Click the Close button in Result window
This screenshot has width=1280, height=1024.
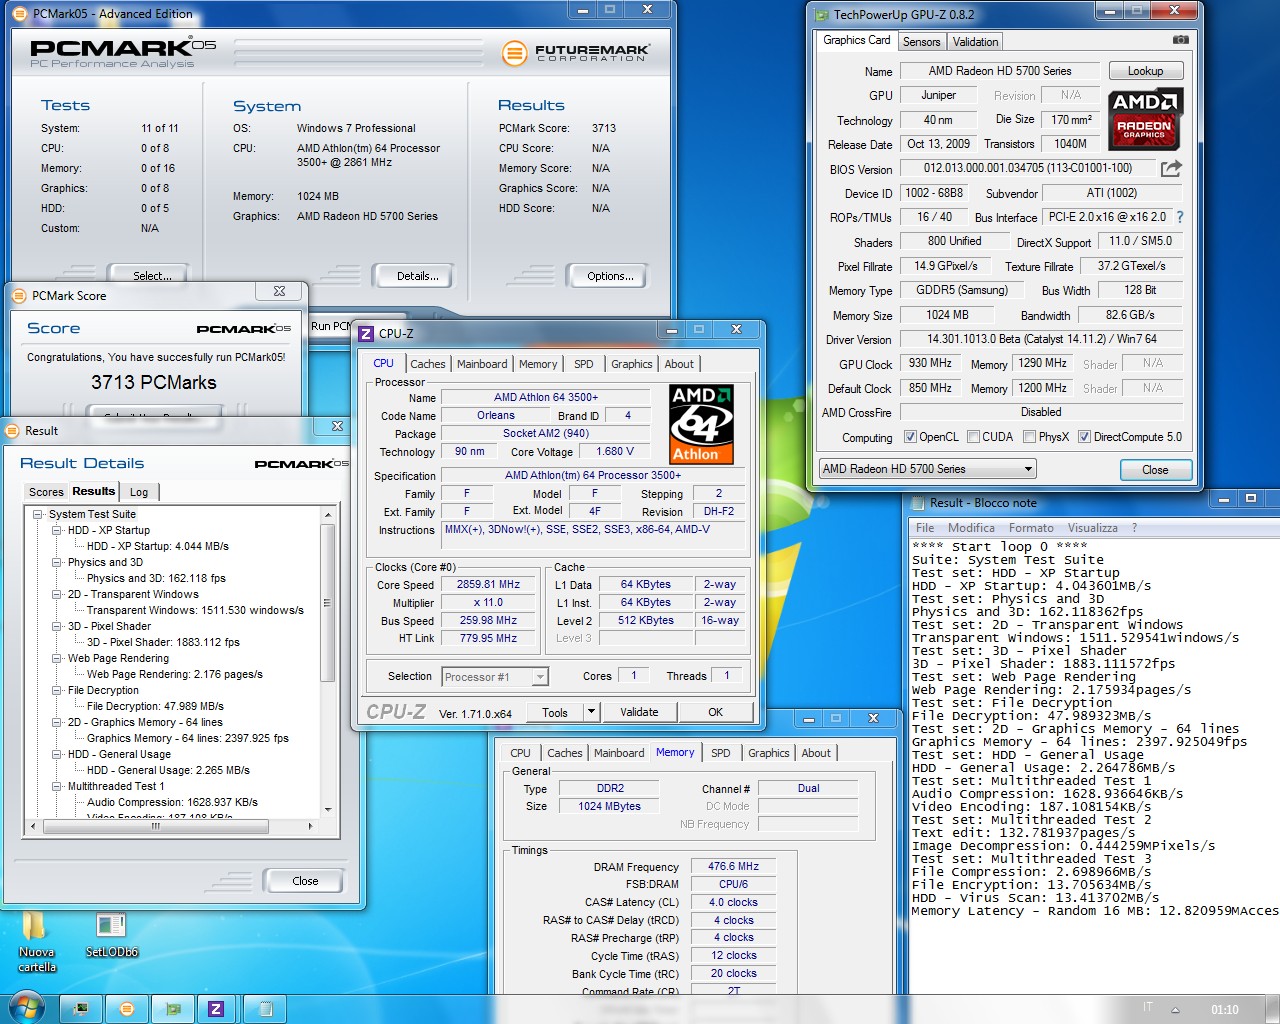click(305, 881)
